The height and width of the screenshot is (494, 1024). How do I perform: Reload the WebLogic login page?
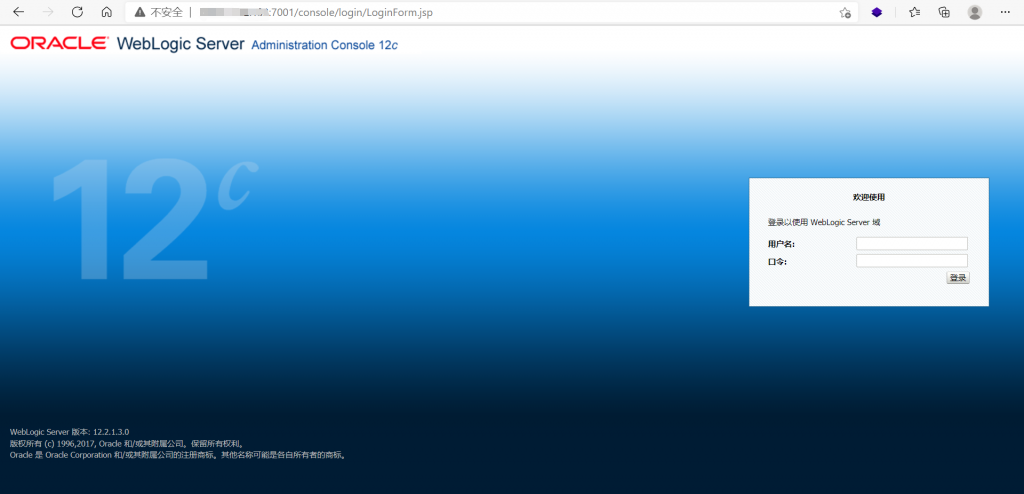coord(77,12)
